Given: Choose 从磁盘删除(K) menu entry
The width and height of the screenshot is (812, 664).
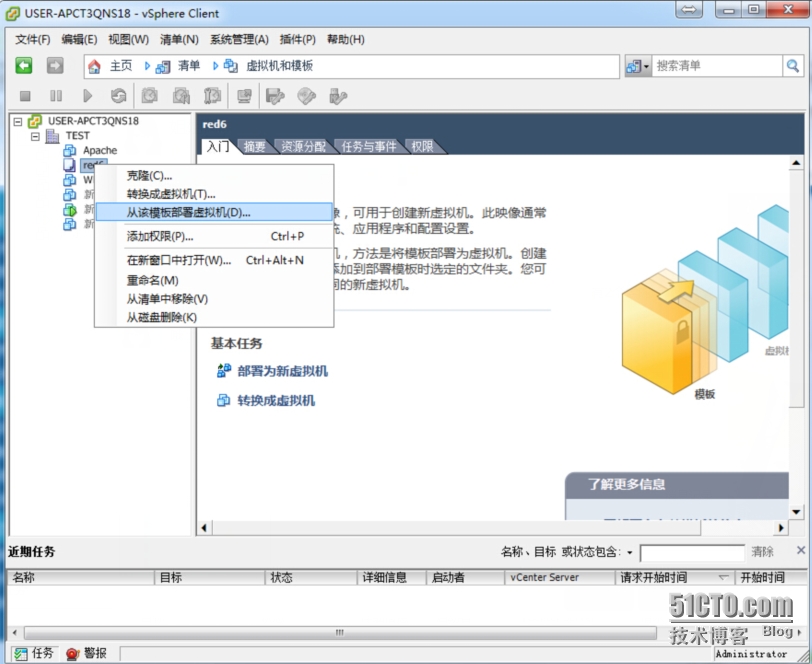Looking at the screenshot, I should [x=214, y=317].
